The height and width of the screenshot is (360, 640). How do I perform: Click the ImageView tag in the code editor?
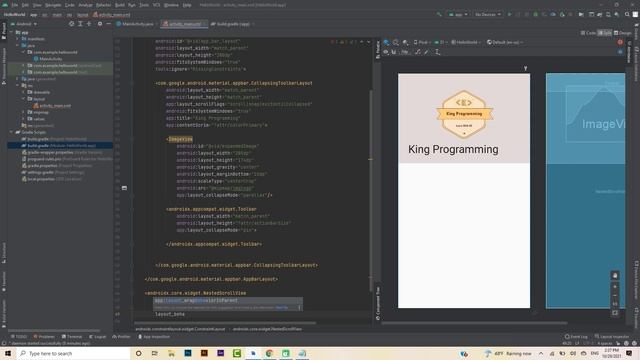pyautogui.click(x=180, y=139)
